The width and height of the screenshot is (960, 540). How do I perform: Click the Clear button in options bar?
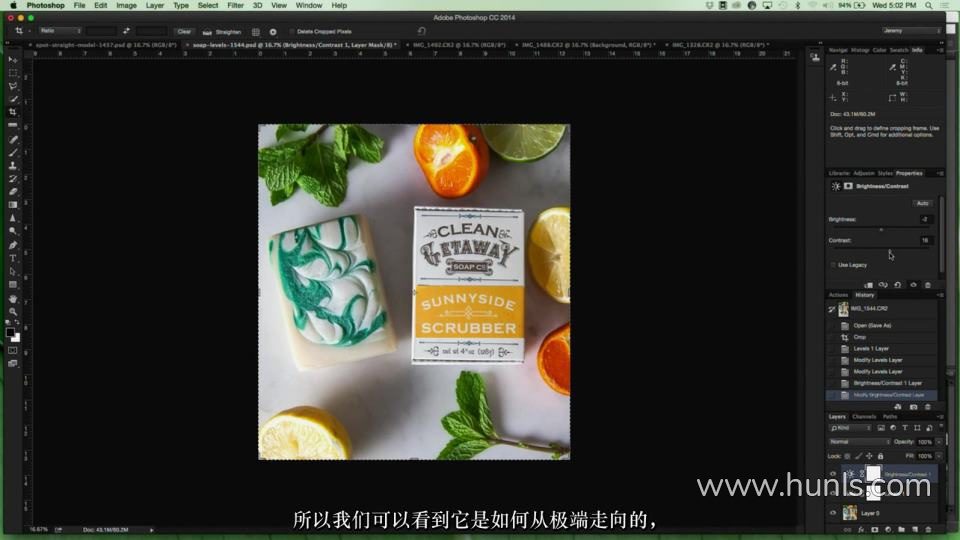click(184, 31)
